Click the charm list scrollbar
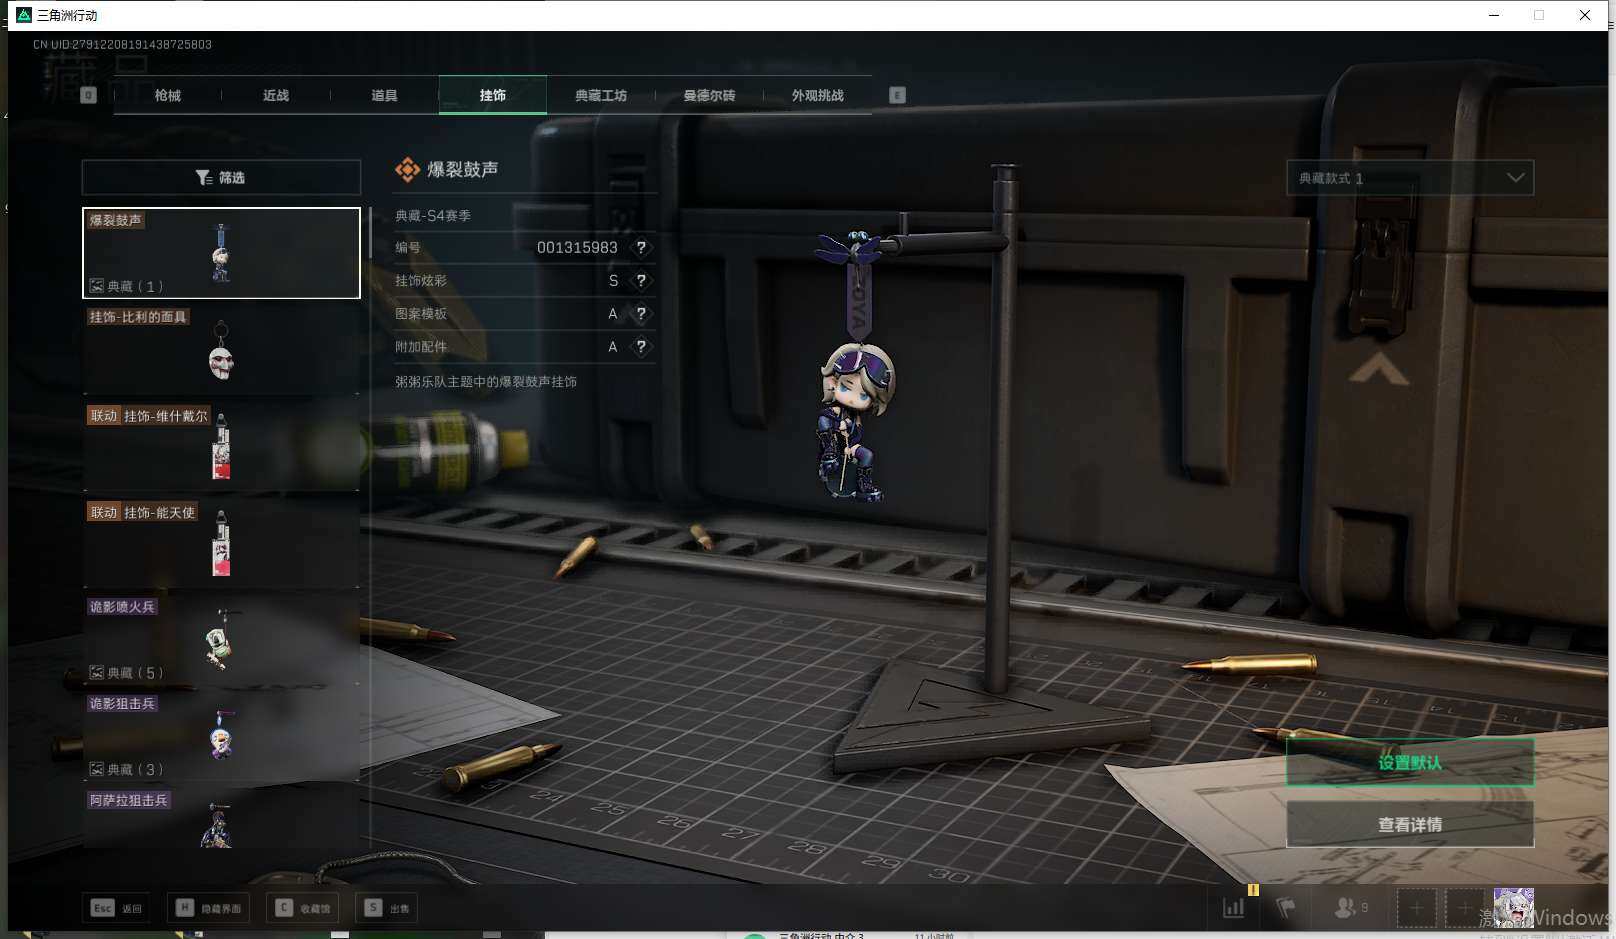Screen dimensions: 1616x939 370,232
